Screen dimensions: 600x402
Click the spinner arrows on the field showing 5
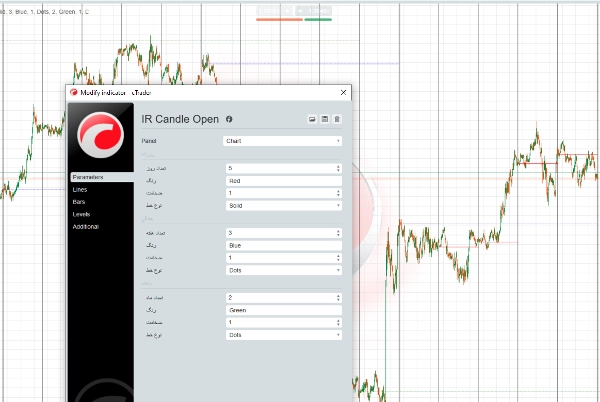338,168
